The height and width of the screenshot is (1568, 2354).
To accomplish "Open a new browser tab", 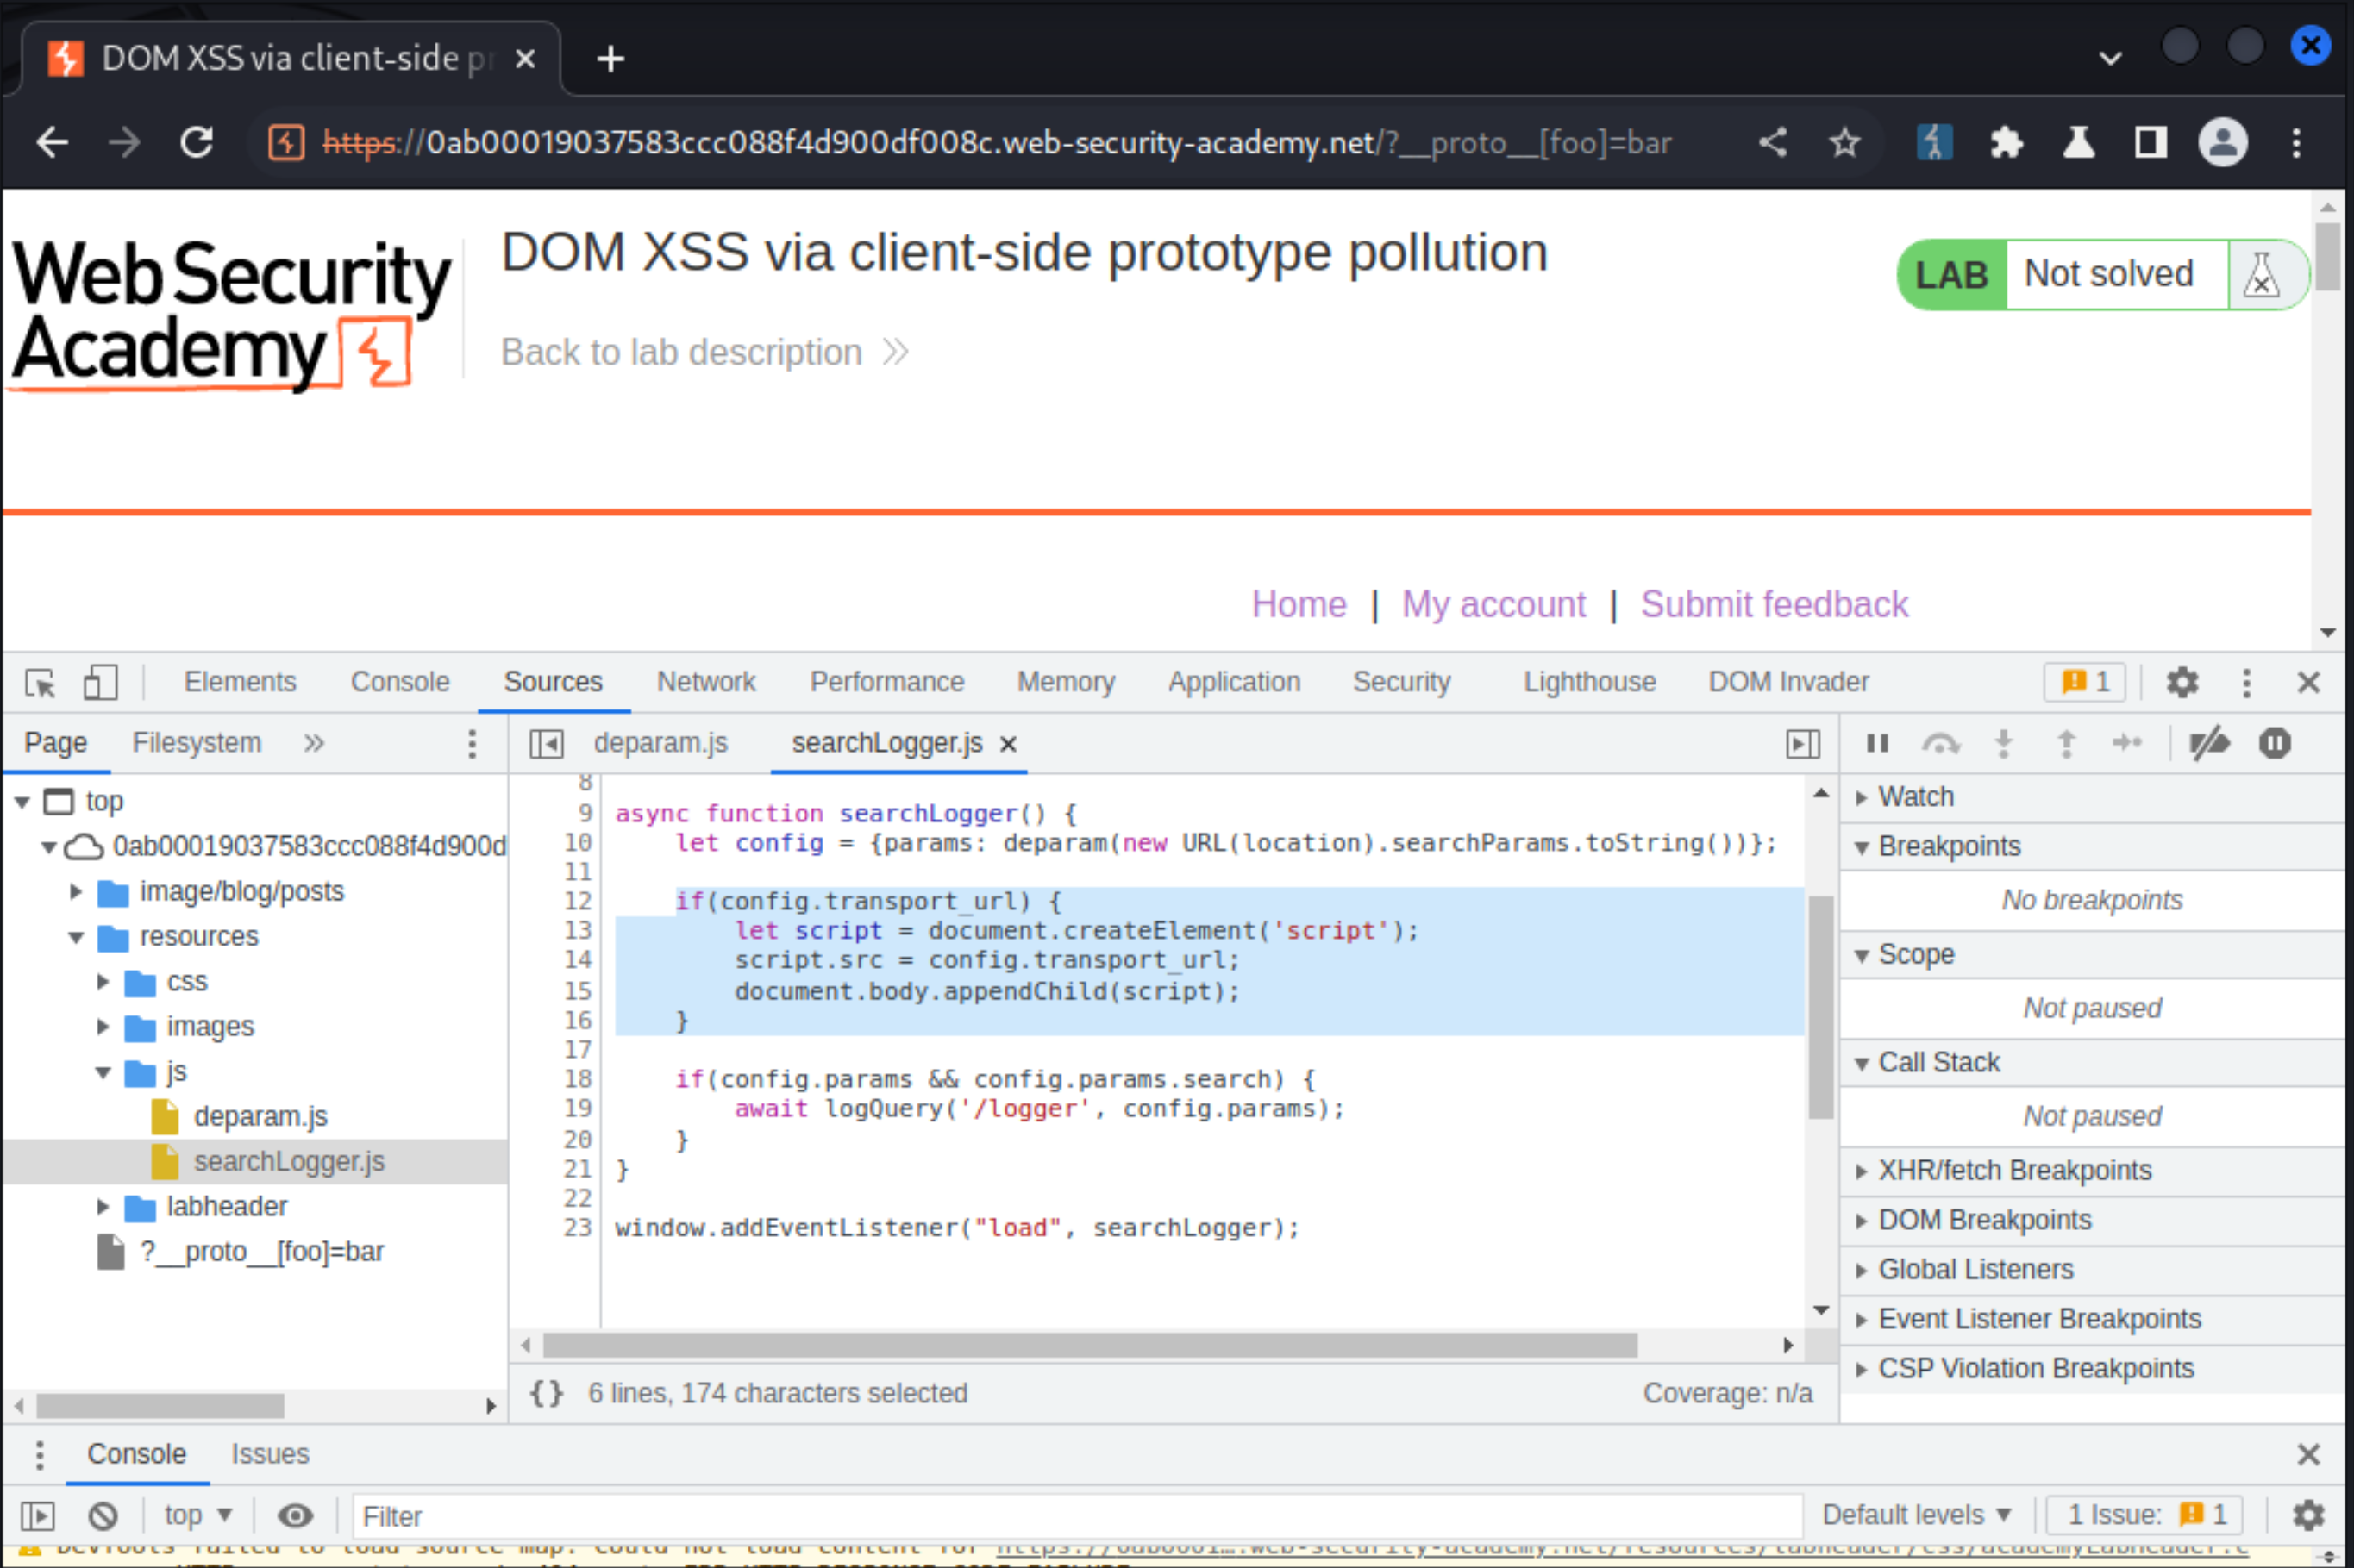I will tap(610, 59).
